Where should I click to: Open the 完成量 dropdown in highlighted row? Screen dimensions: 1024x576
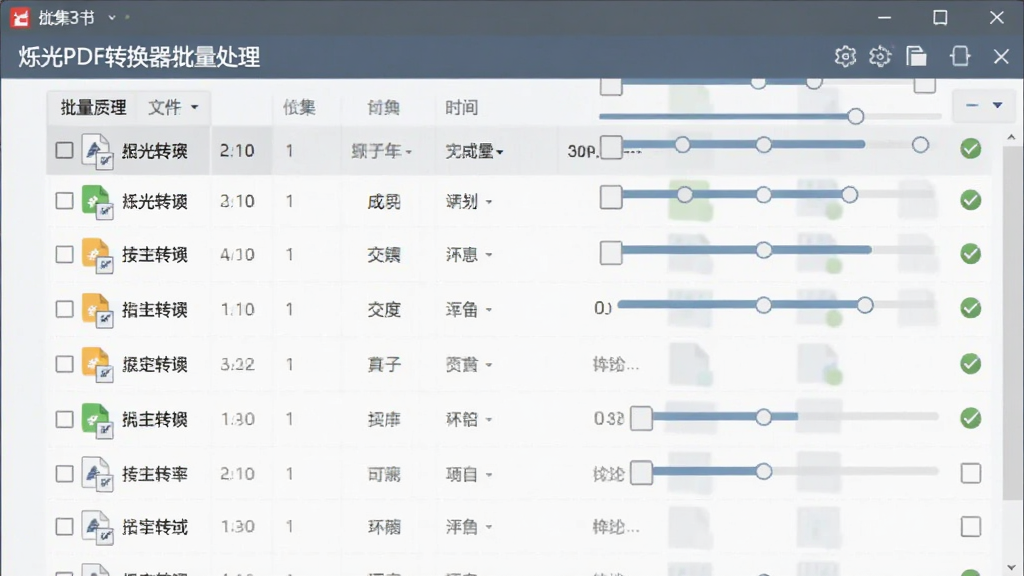(475, 152)
